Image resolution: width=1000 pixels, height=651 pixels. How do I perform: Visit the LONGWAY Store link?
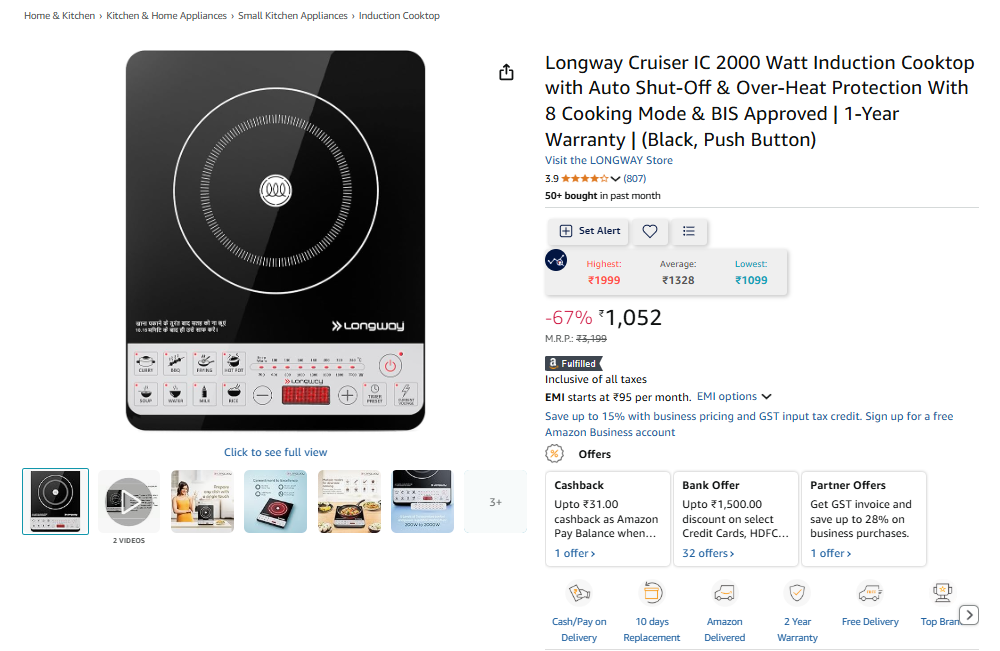tap(608, 160)
